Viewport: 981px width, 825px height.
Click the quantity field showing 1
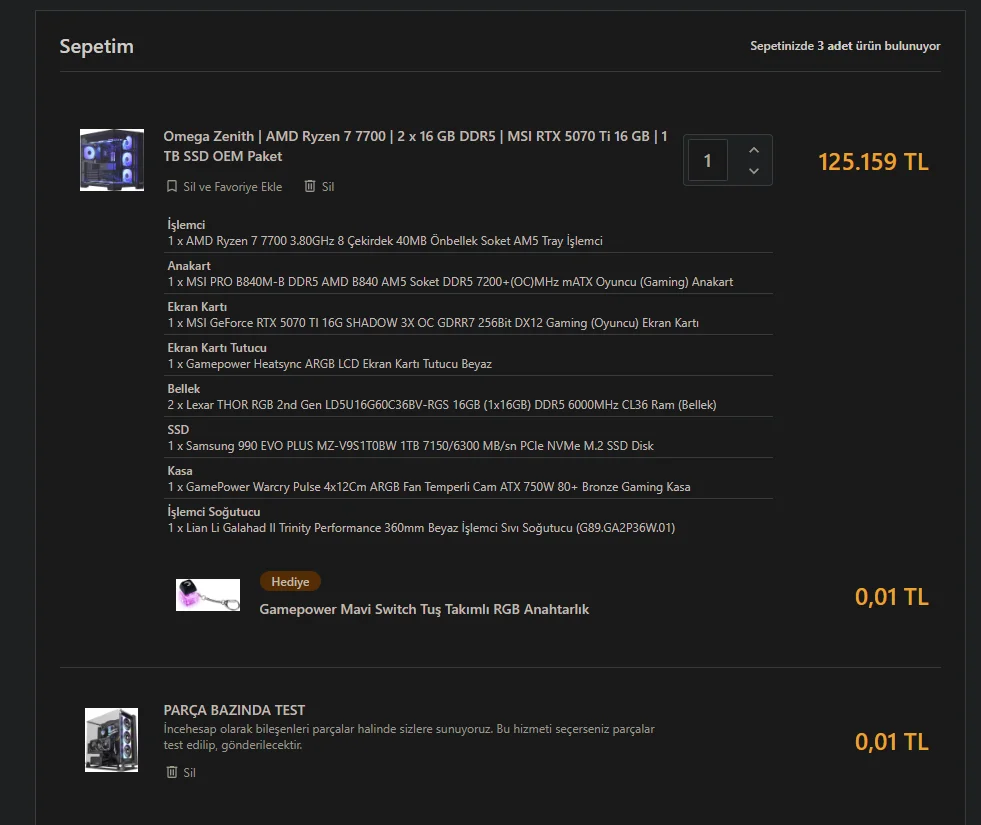(708, 161)
